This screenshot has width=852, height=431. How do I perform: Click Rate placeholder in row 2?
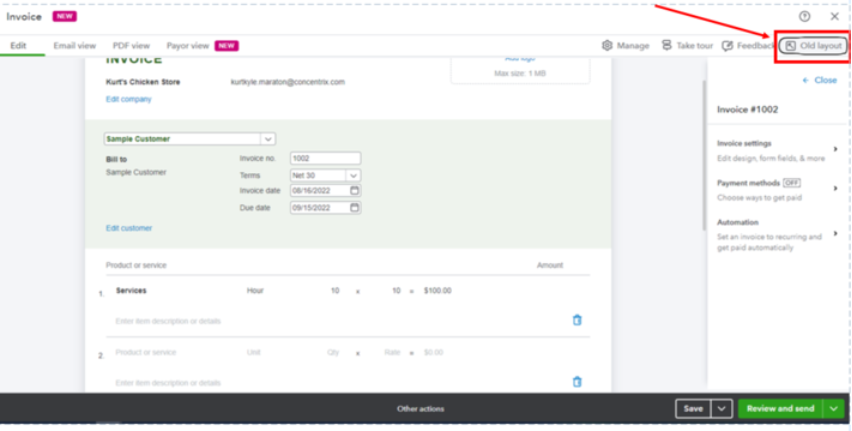pyautogui.click(x=392, y=352)
